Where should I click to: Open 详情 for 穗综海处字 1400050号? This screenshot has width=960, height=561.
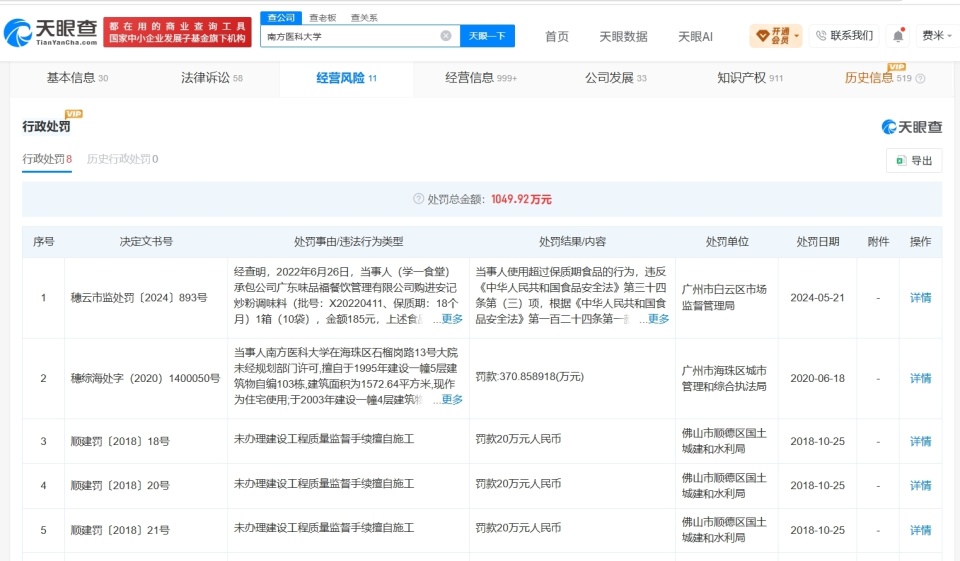[920, 378]
